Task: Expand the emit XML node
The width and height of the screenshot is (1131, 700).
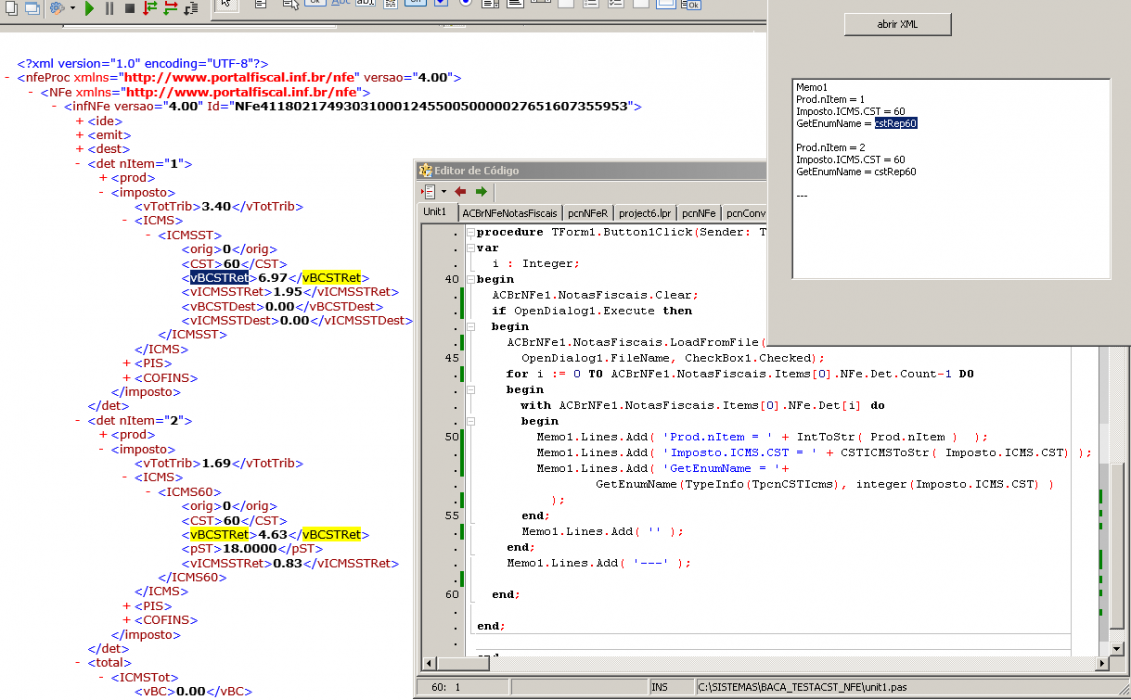Action: tap(79, 135)
